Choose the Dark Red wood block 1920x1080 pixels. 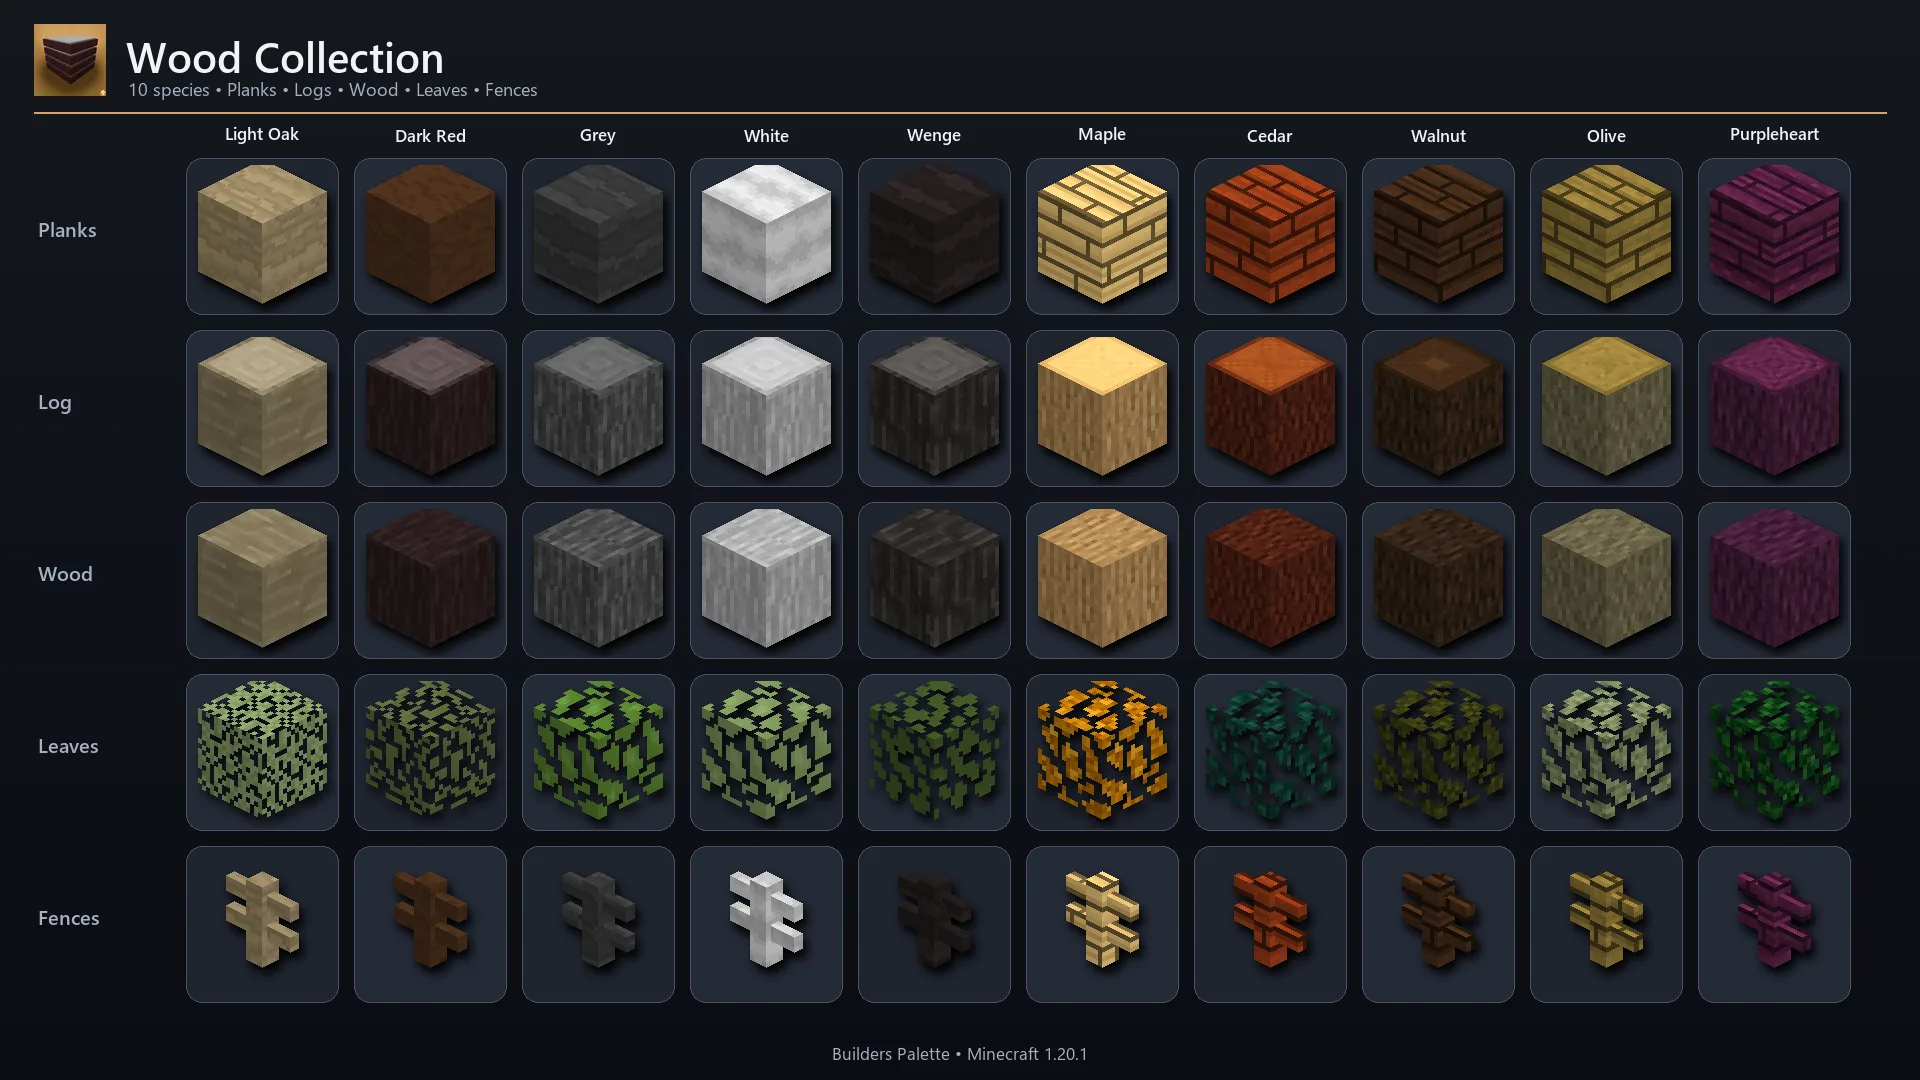(x=430, y=580)
